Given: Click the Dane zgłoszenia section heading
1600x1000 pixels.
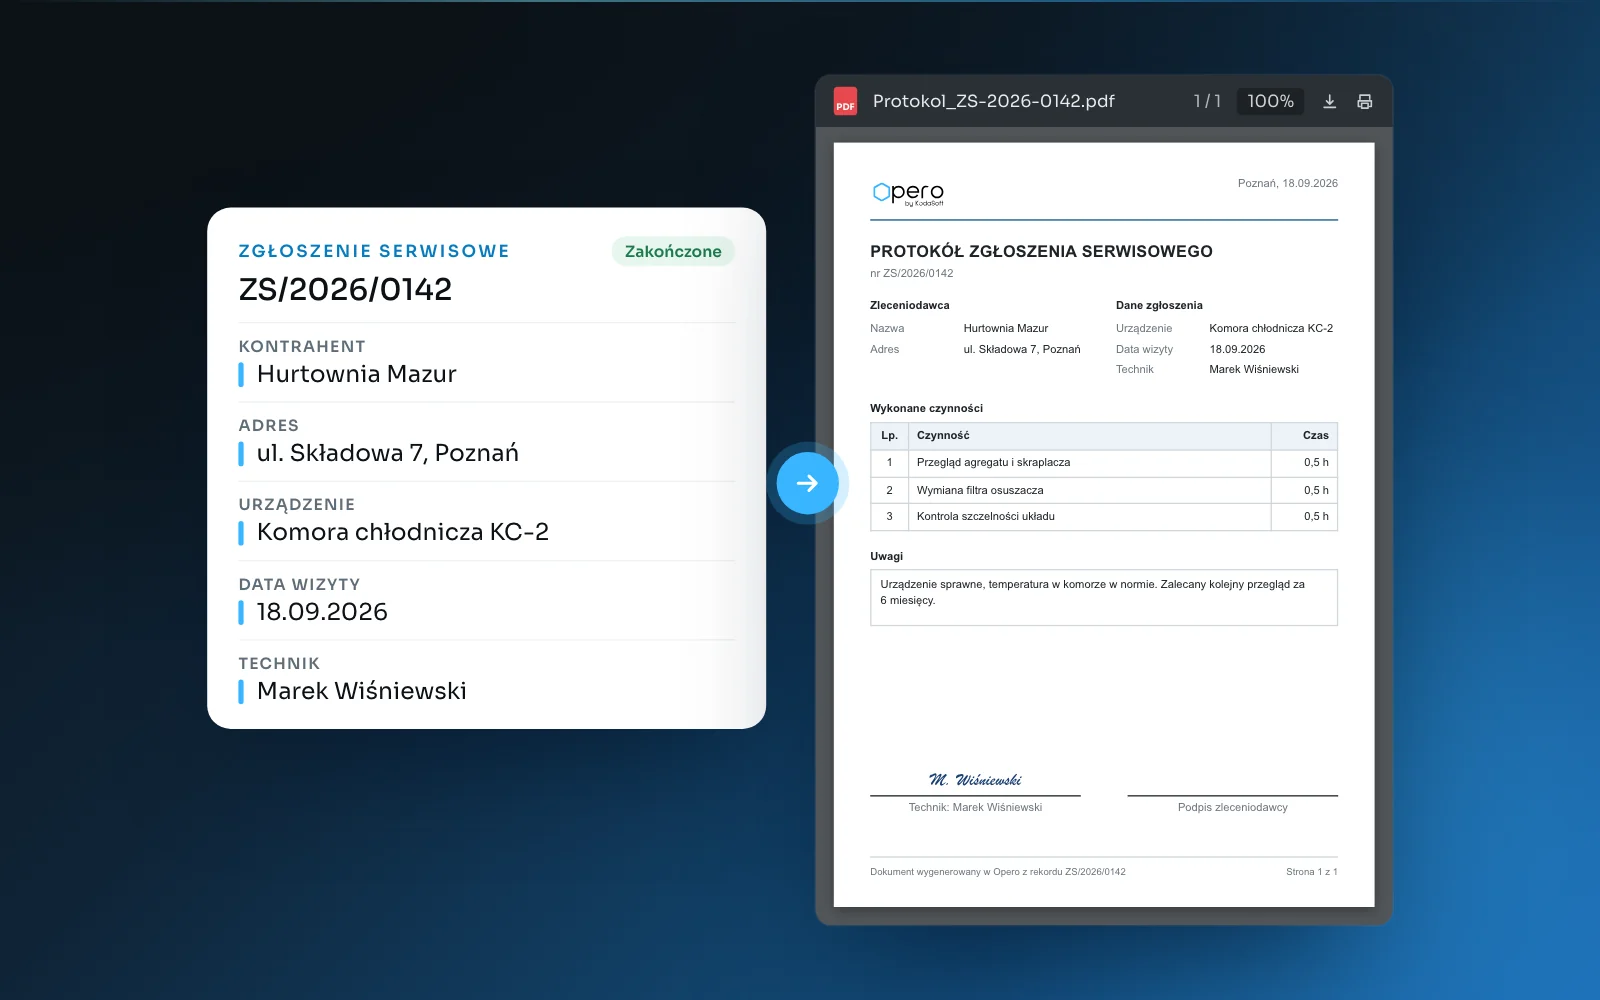Looking at the screenshot, I should 1159,306.
